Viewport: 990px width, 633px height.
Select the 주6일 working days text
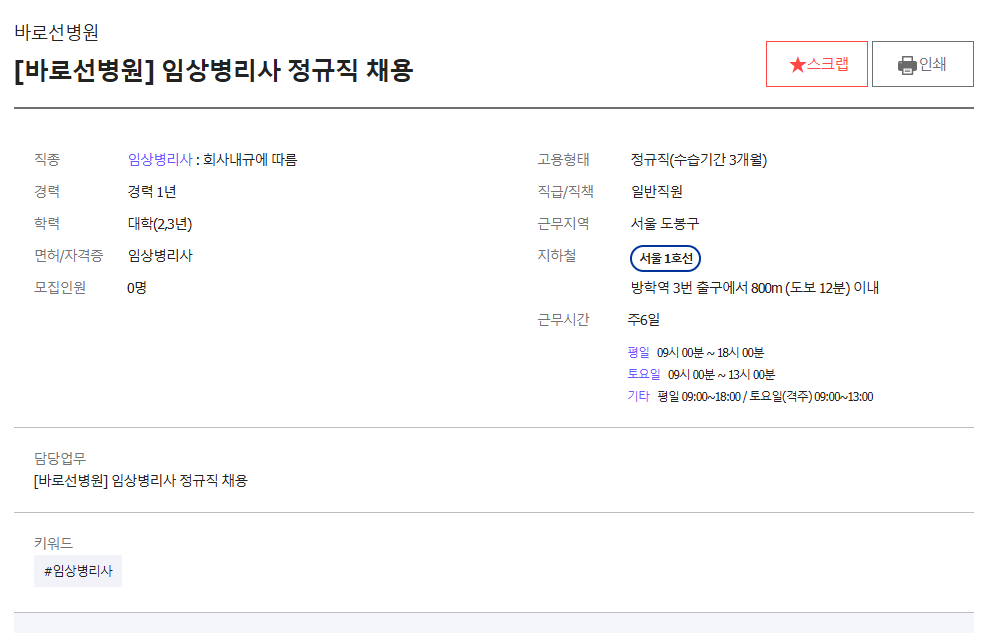tap(643, 320)
